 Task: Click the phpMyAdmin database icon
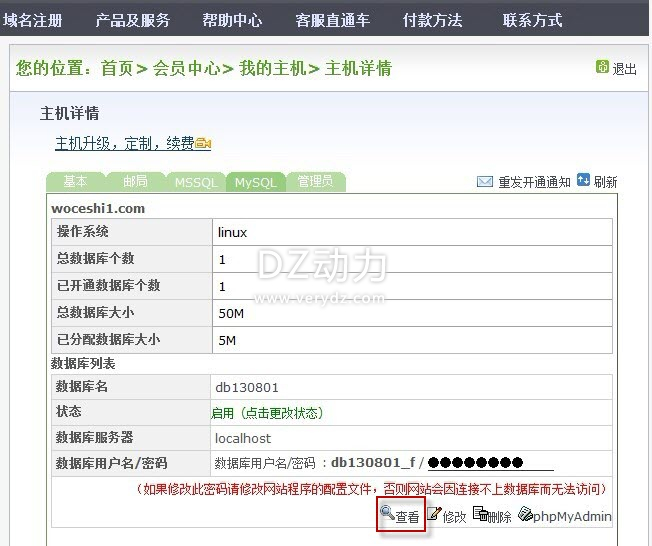tap(526, 514)
